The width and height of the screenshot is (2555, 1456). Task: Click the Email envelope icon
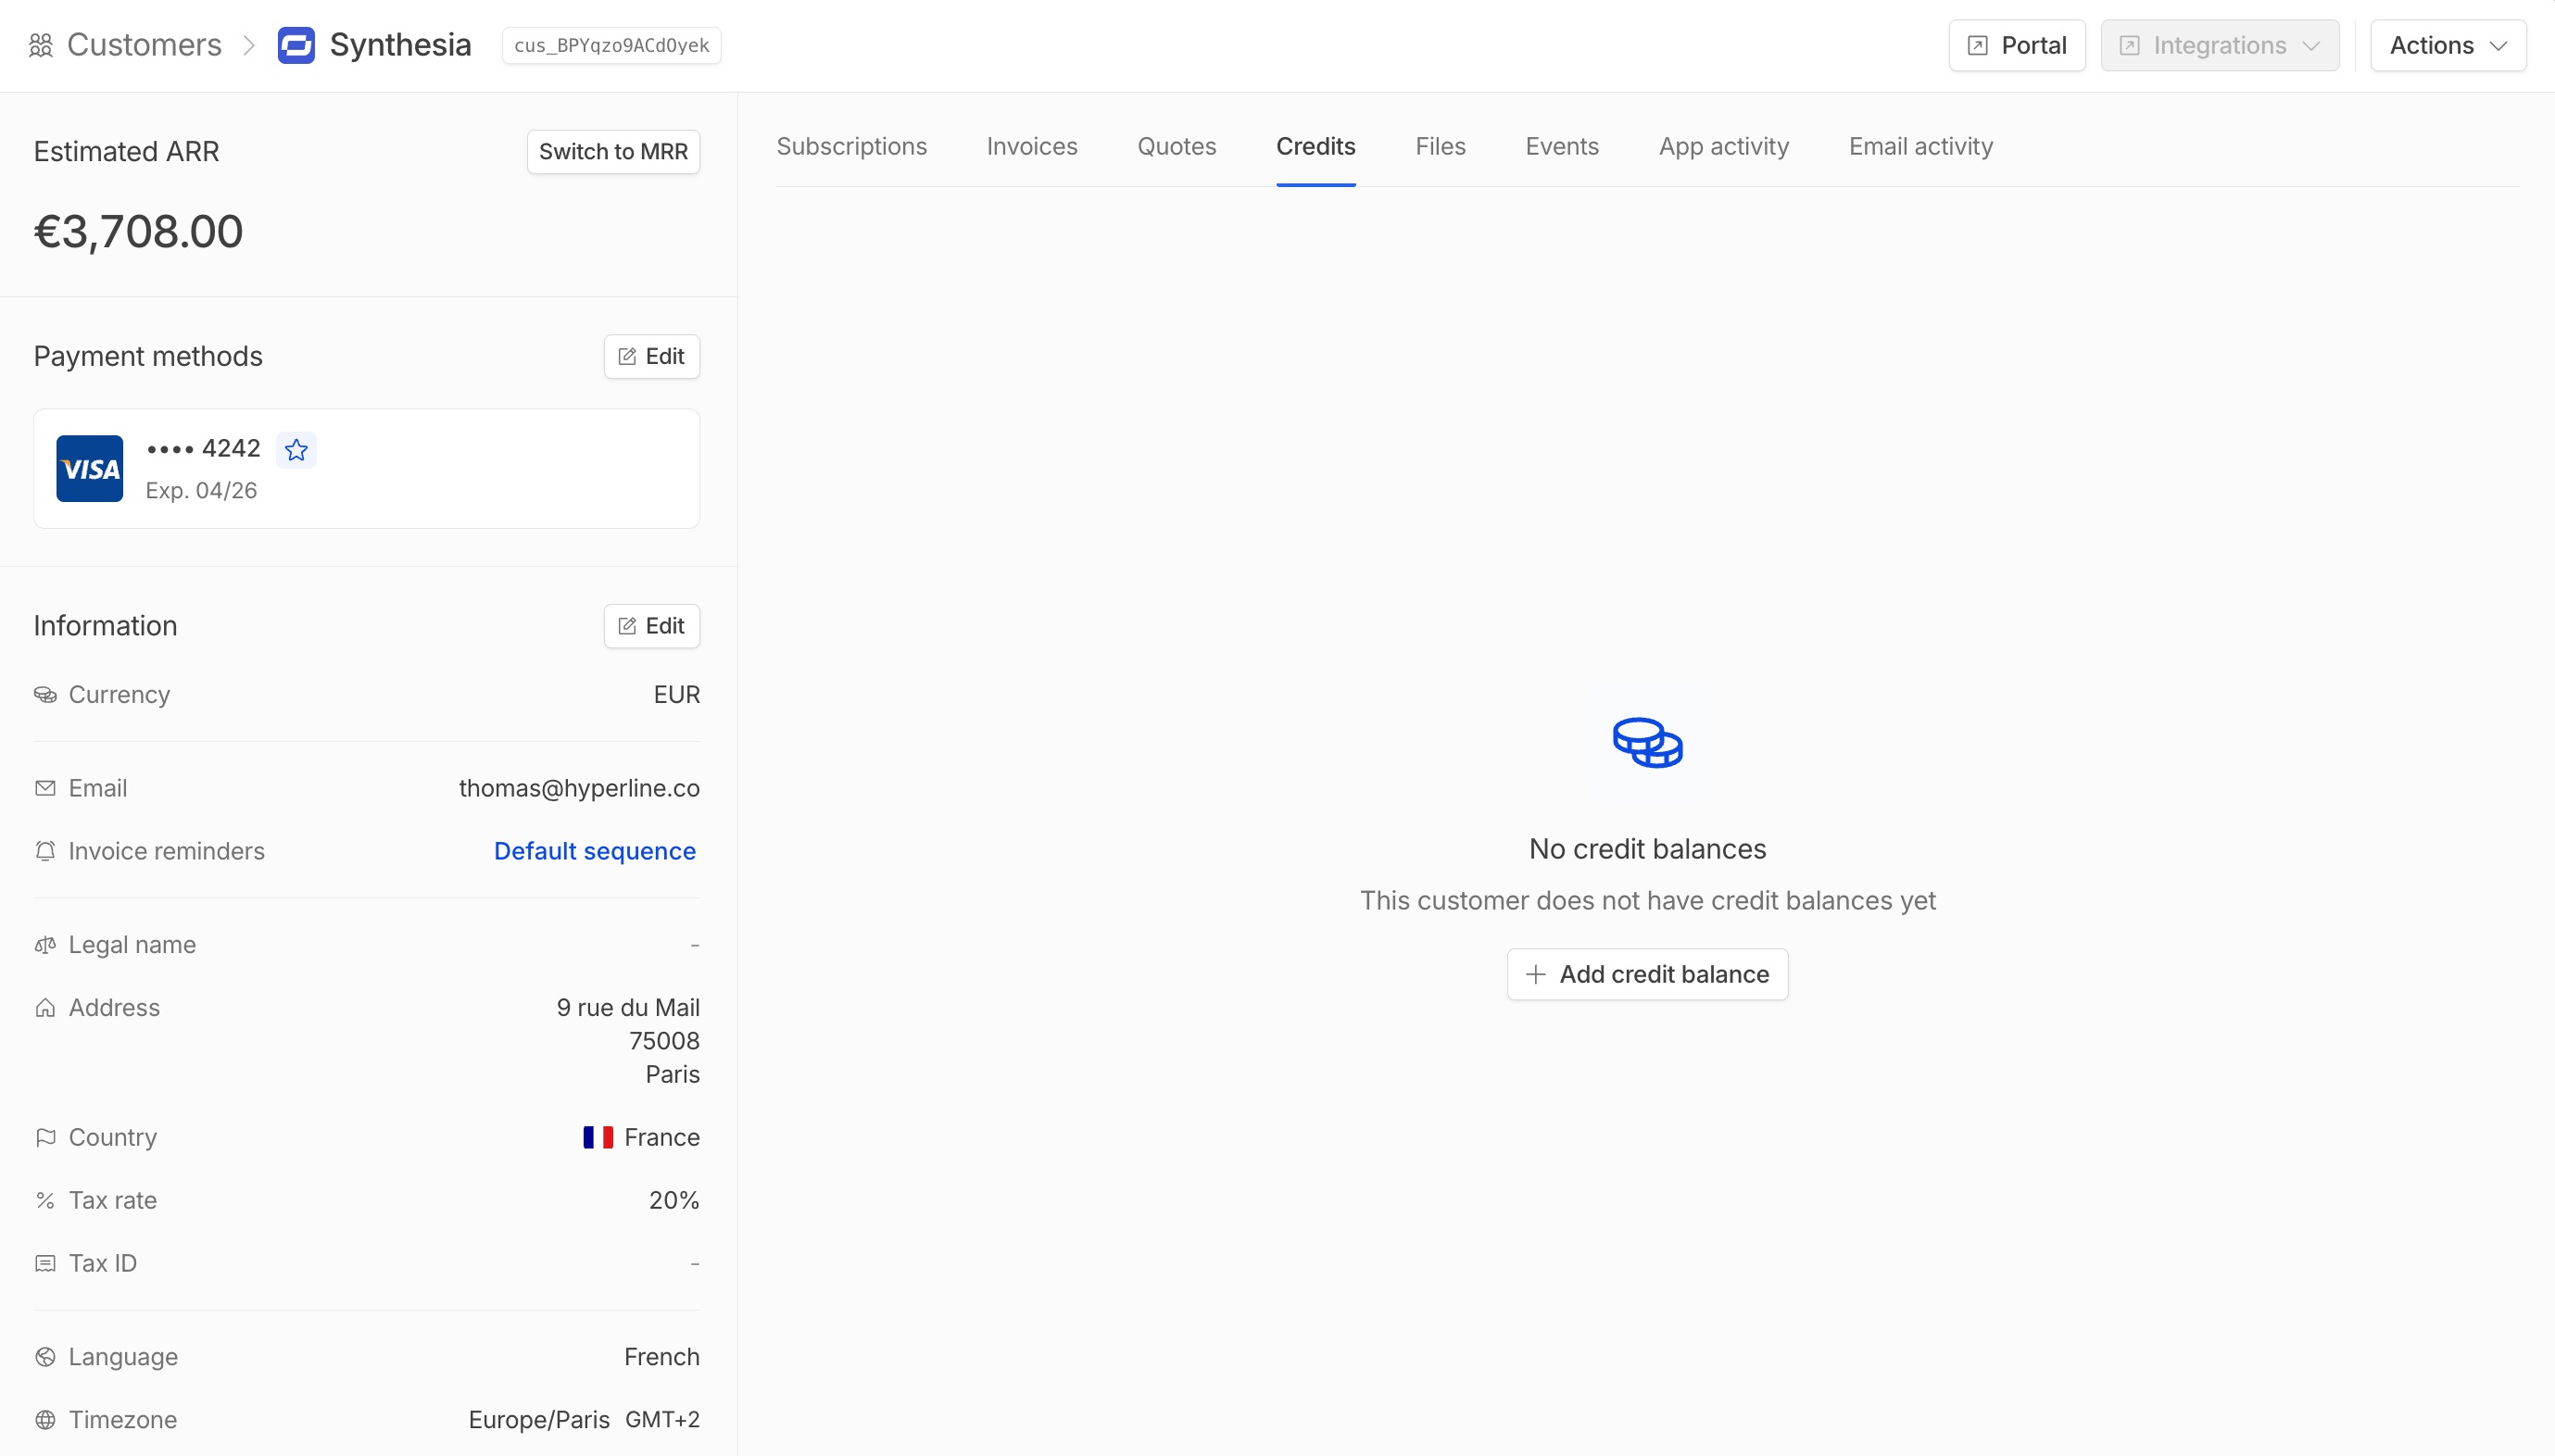point(45,788)
